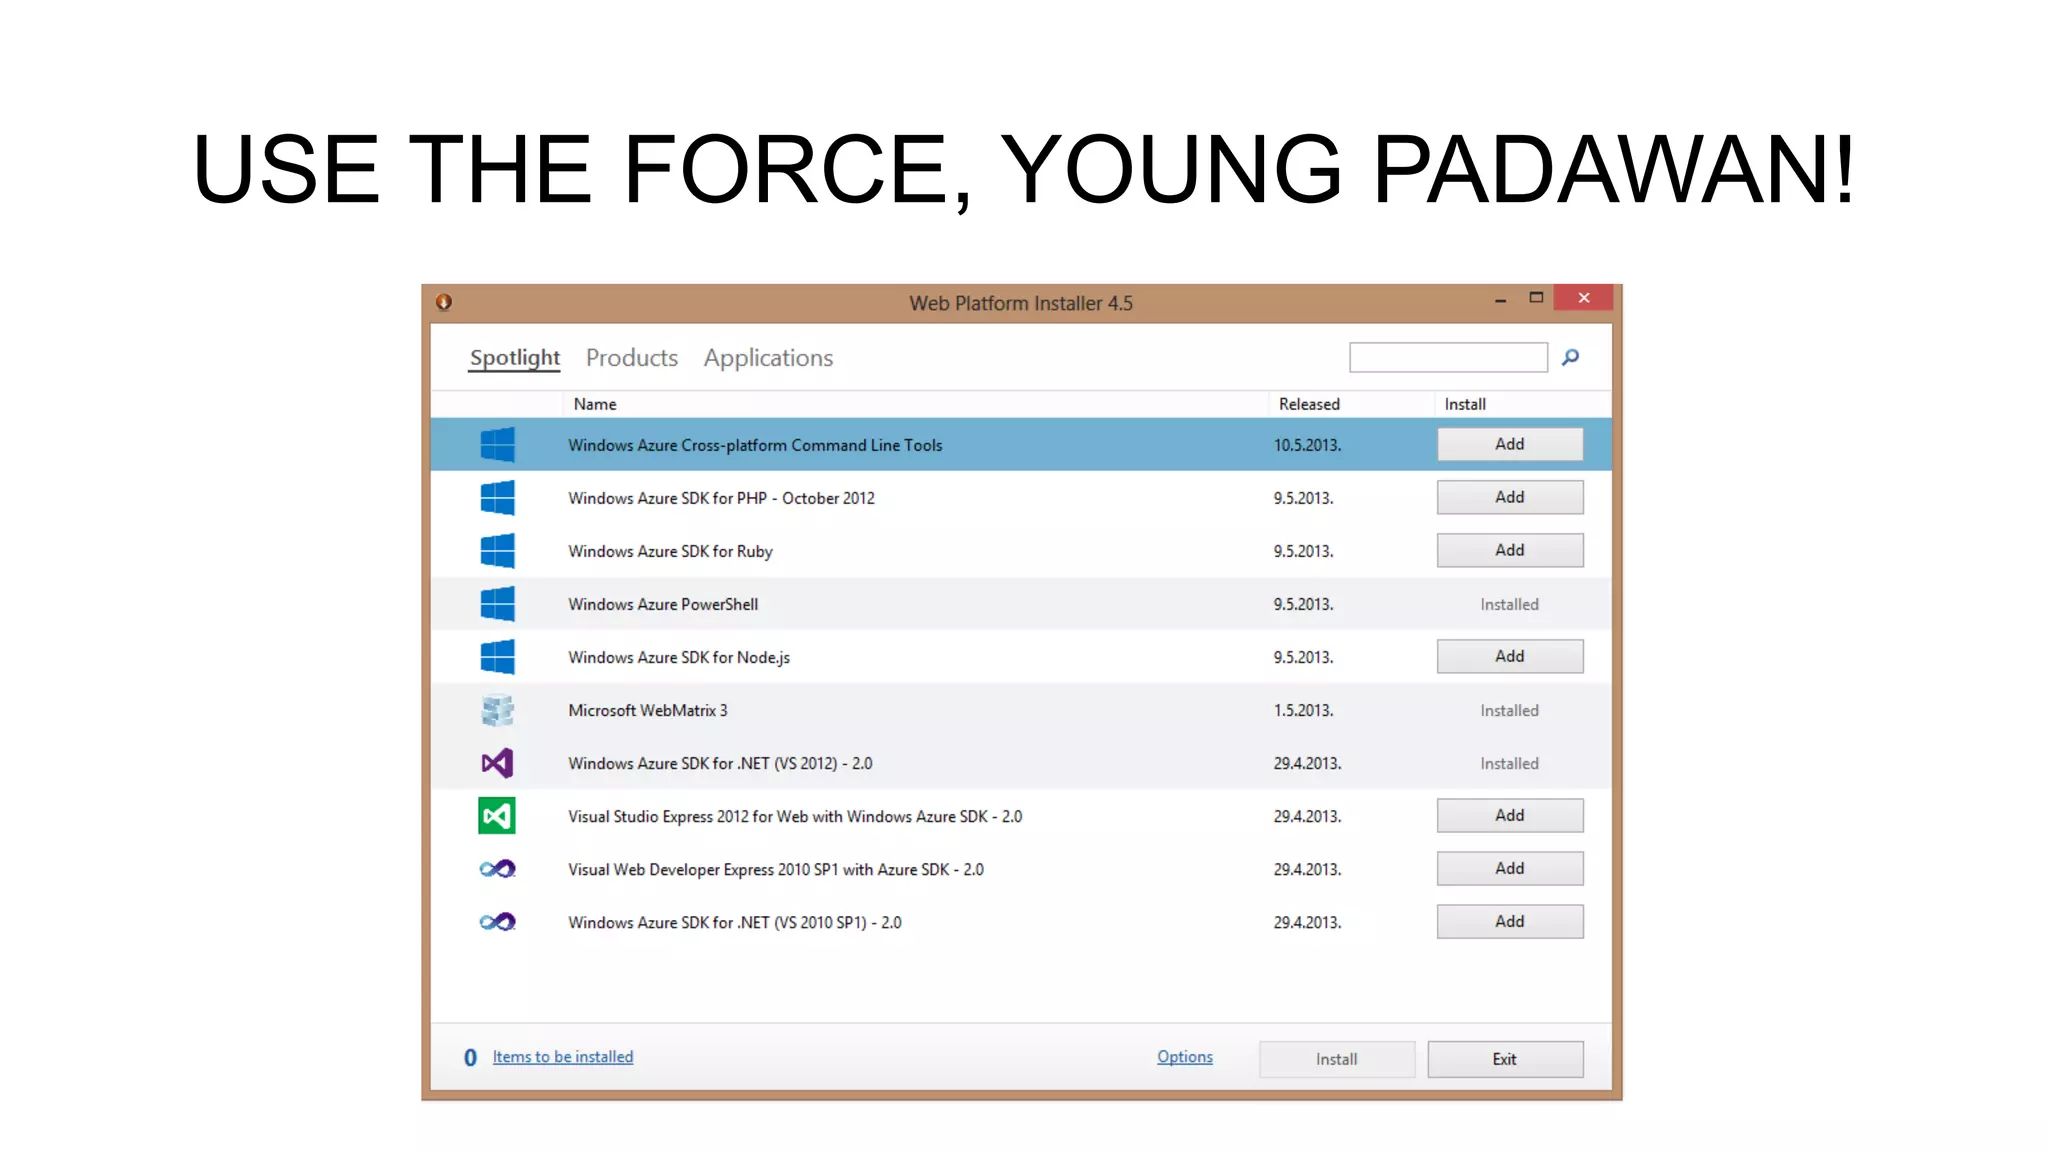2048x1152 pixels.
Task: Click the Microsoft WebMatrix 3 icon
Action: click(x=497, y=710)
